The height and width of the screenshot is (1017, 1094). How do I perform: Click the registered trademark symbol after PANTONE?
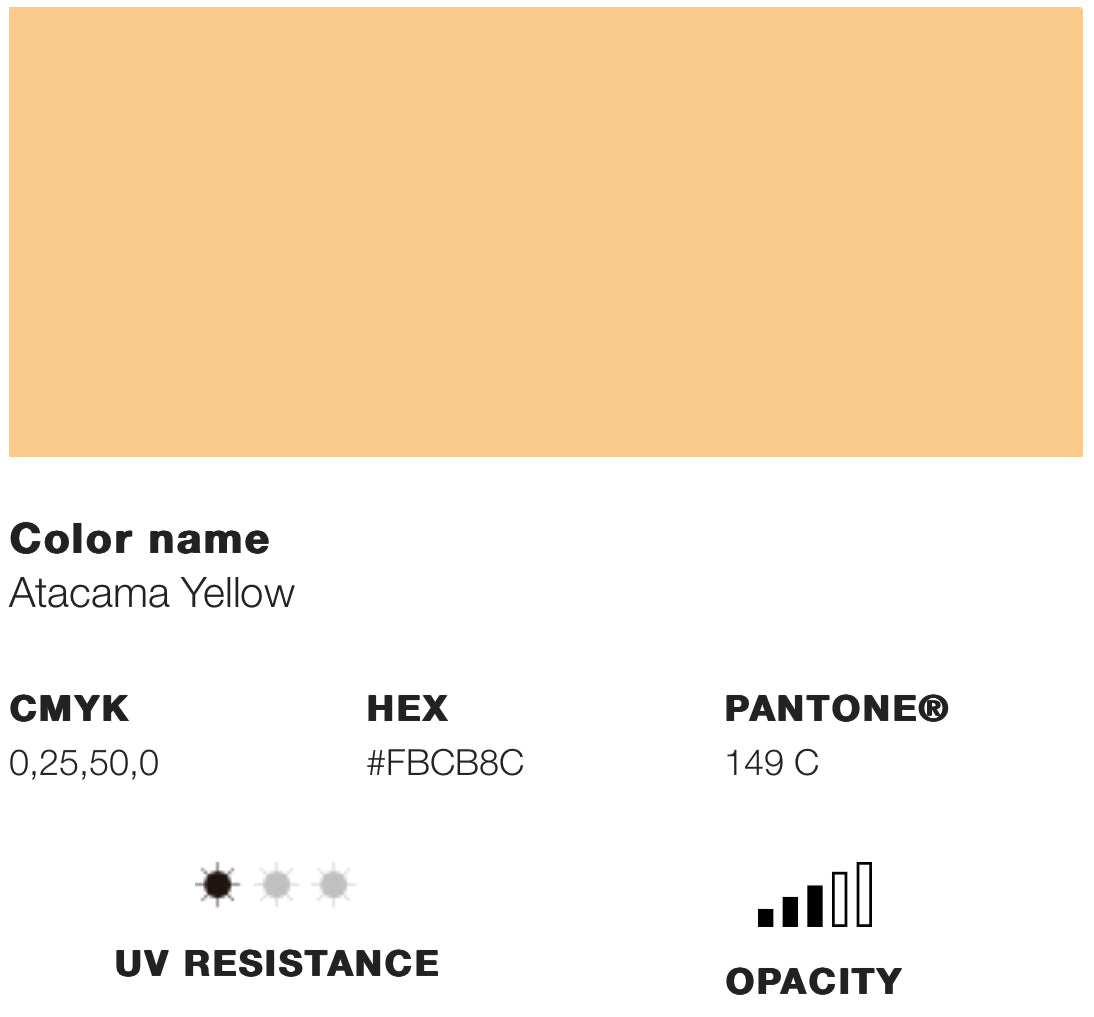coord(933,709)
